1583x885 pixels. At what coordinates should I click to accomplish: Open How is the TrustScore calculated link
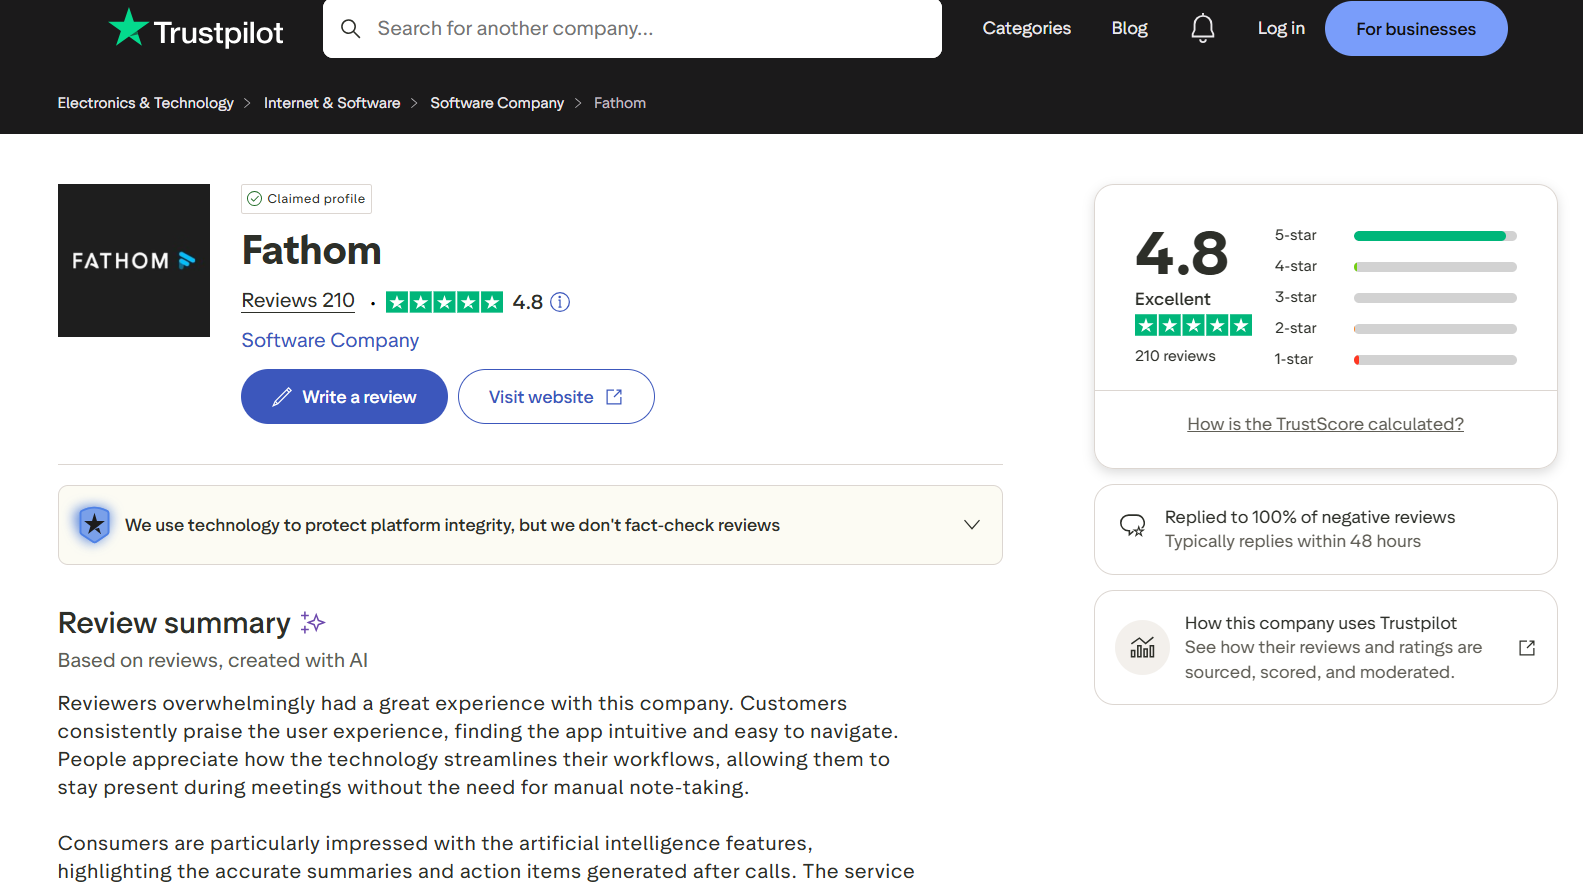[1325, 424]
